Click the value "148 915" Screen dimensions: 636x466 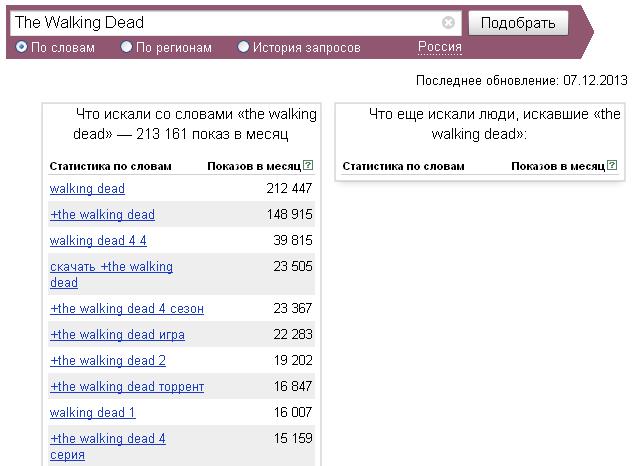point(289,215)
